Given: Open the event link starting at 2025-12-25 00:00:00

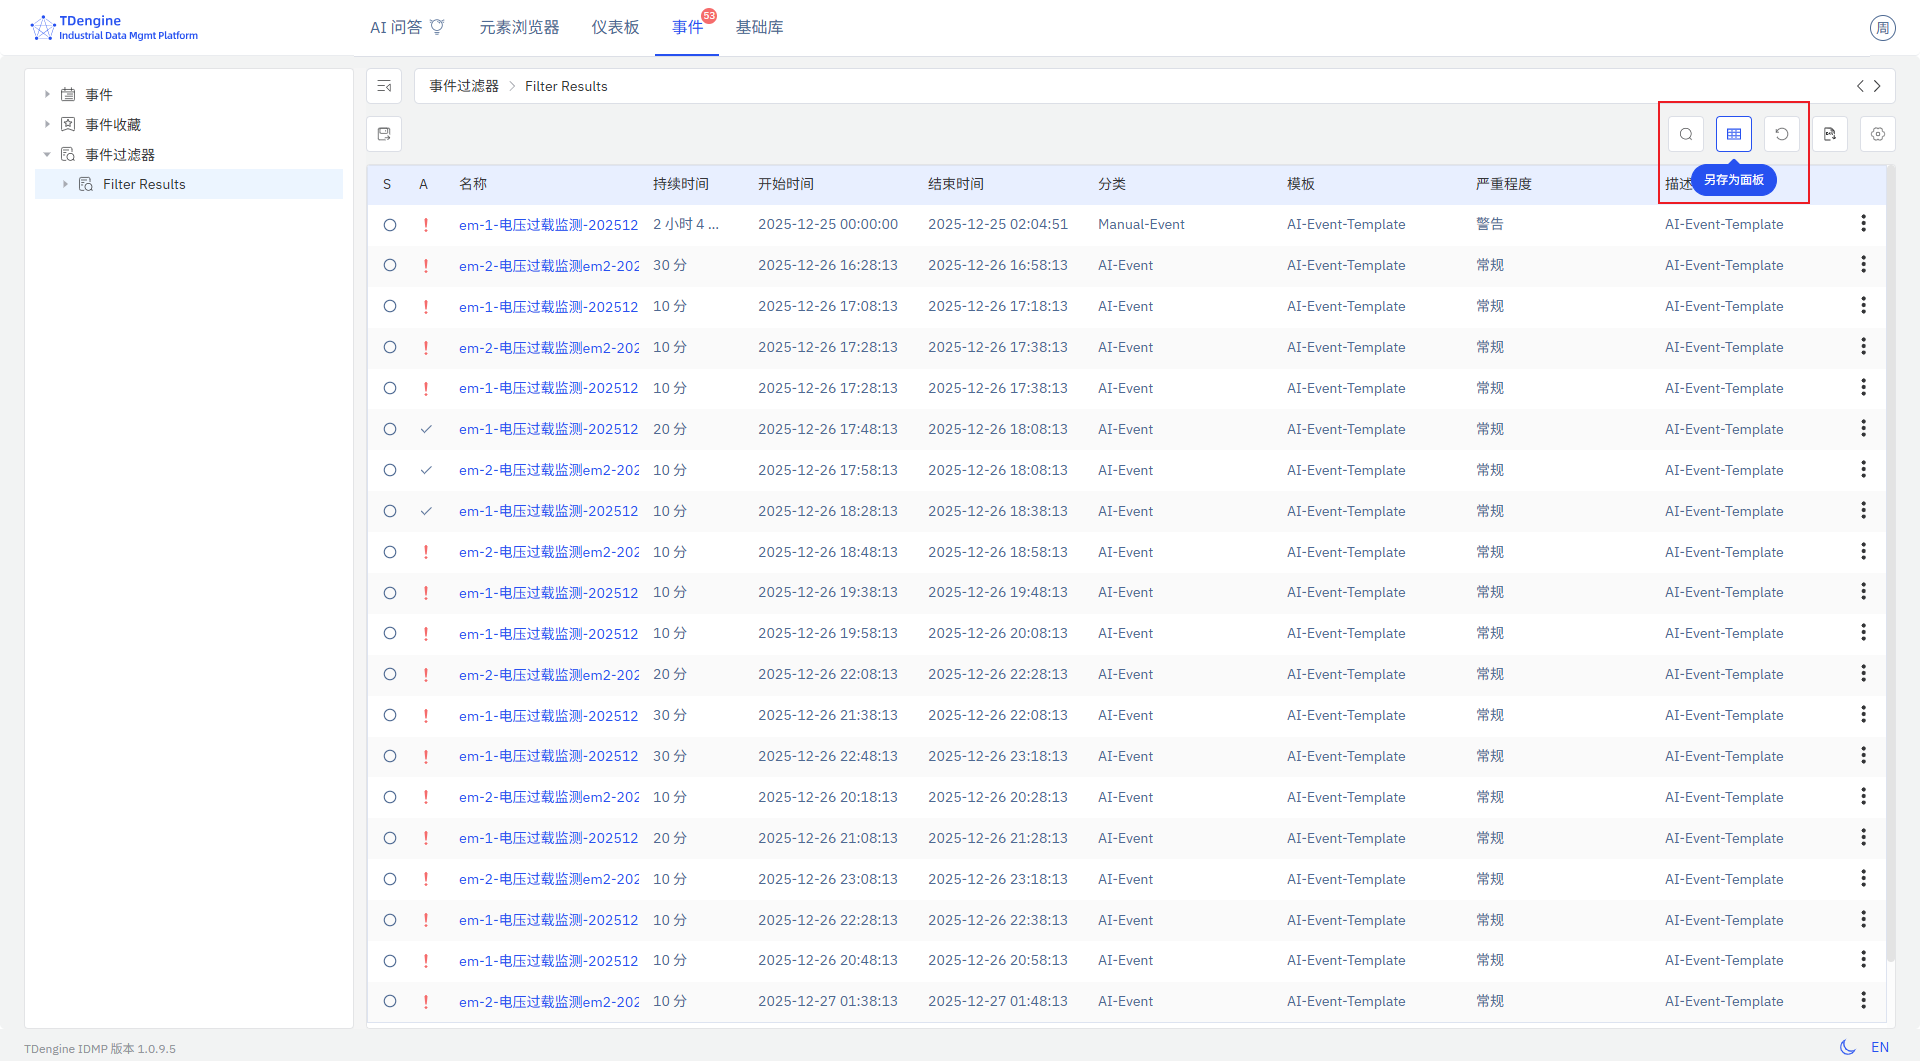Looking at the screenshot, I should coord(548,225).
